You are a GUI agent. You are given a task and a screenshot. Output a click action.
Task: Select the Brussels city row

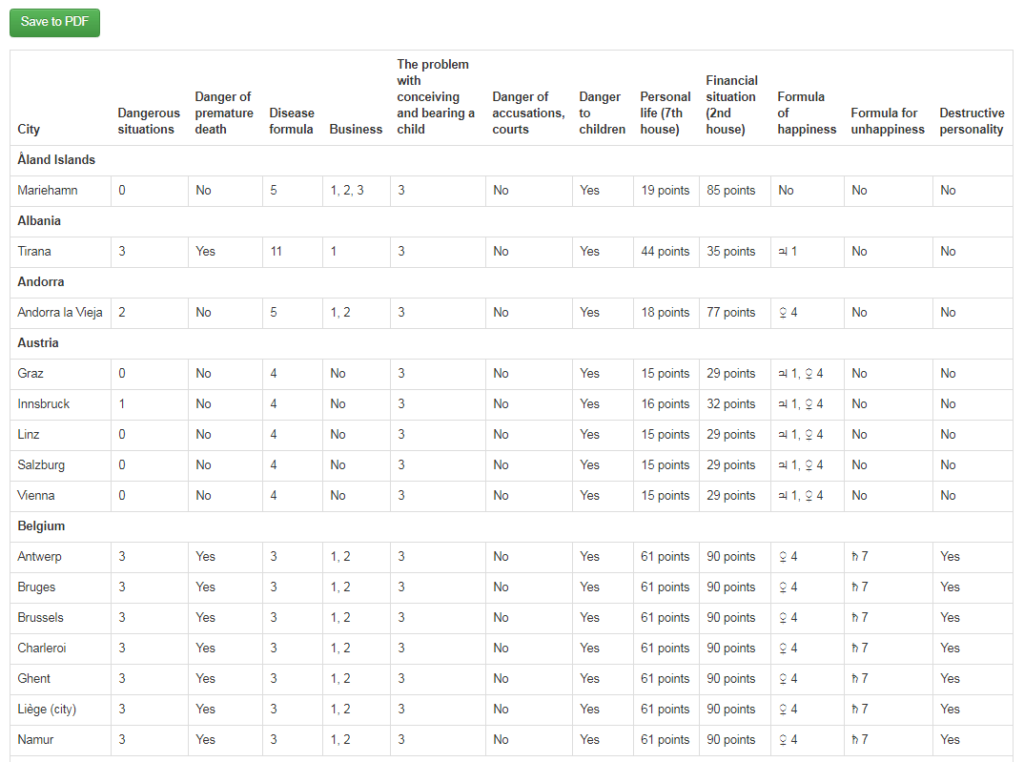coord(40,618)
